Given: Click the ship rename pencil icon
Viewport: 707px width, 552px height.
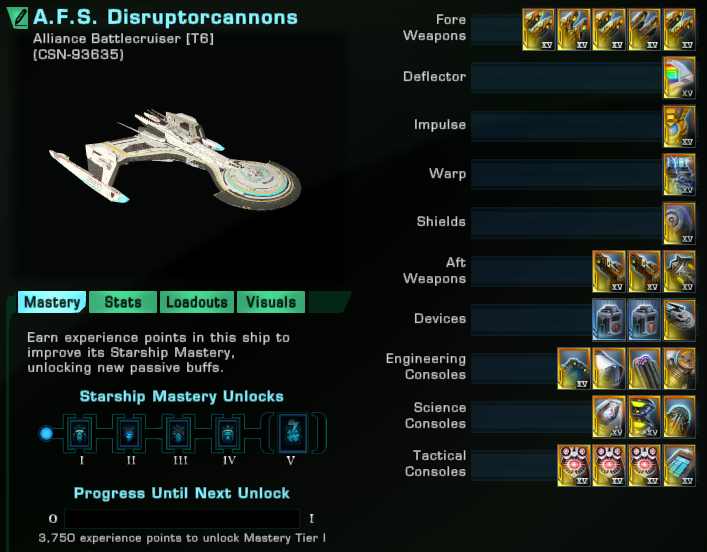Looking at the screenshot, I should pyautogui.click(x=18, y=18).
